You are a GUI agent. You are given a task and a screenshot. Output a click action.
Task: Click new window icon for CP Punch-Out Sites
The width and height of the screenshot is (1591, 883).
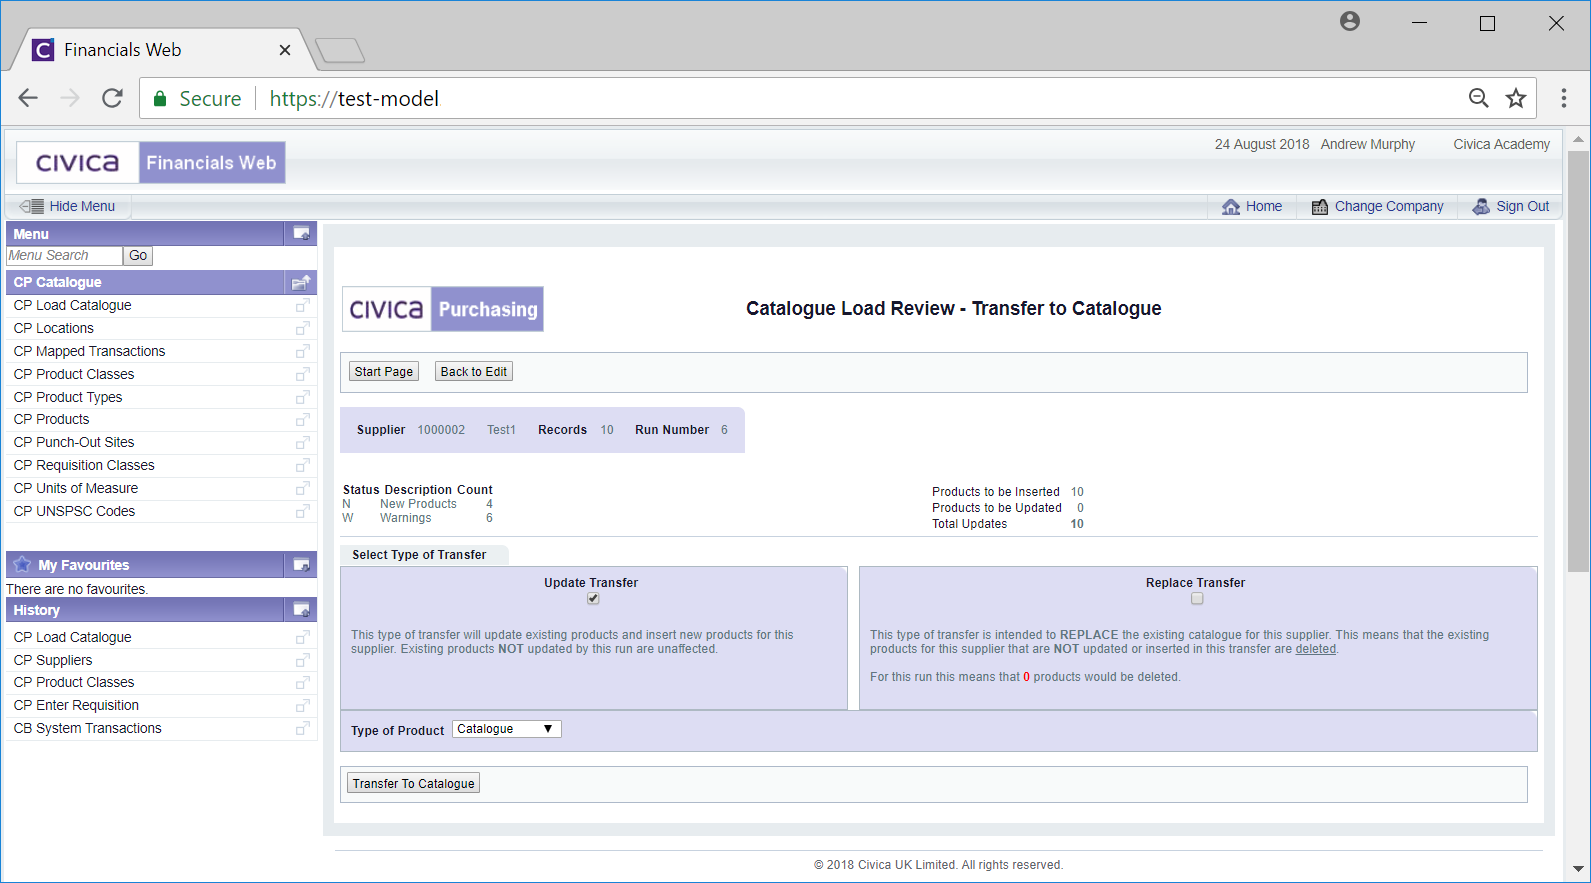[302, 442]
